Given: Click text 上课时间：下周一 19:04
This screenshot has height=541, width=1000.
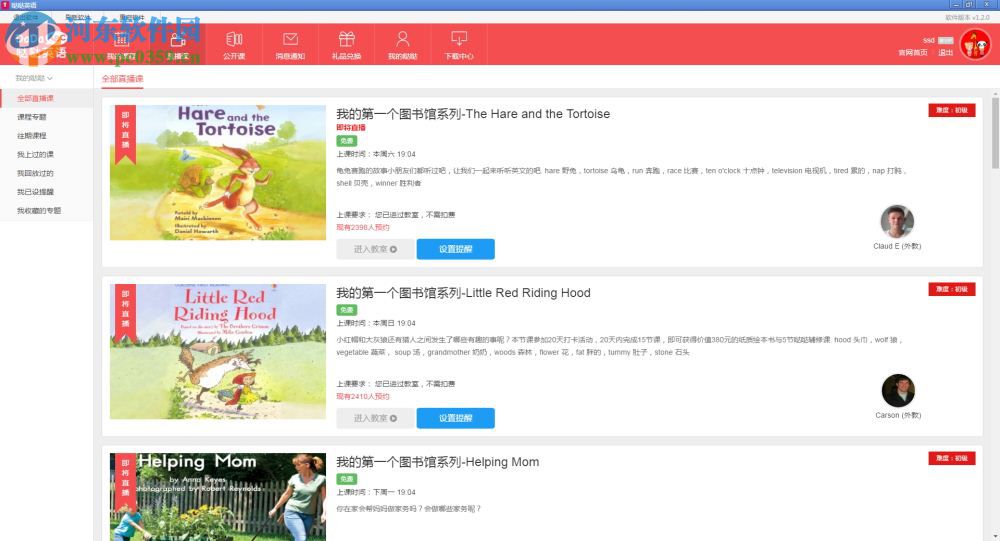Looking at the screenshot, I should click(376, 493).
